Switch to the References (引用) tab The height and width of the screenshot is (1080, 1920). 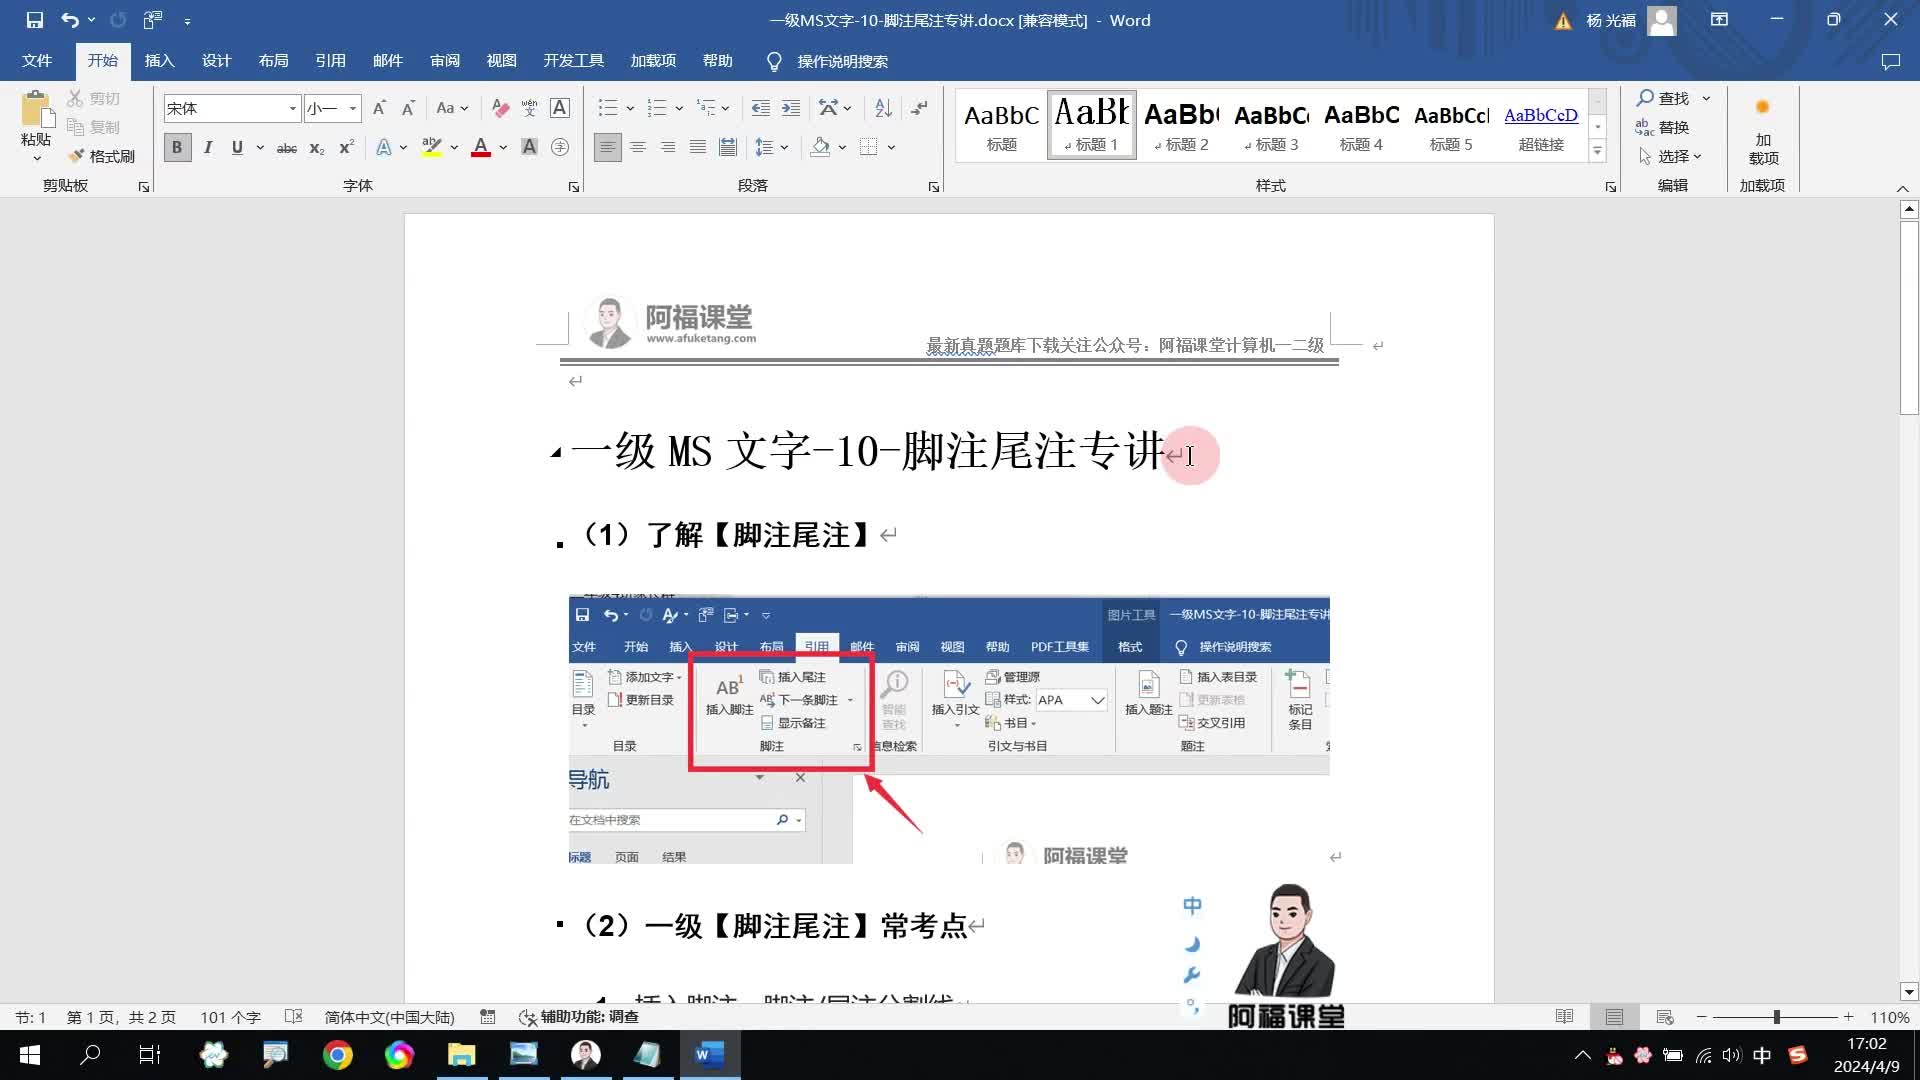coord(330,61)
